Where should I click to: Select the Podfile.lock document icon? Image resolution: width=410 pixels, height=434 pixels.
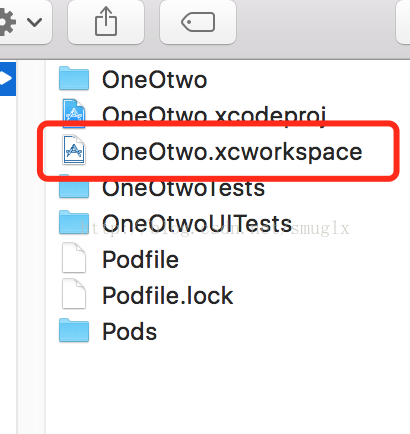coord(74,294)
